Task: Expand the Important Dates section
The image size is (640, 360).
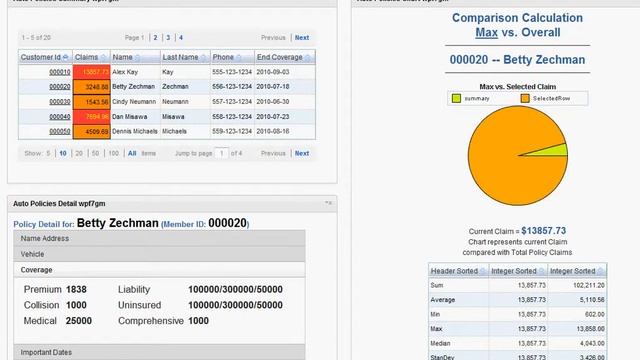Action: [159, 352]
